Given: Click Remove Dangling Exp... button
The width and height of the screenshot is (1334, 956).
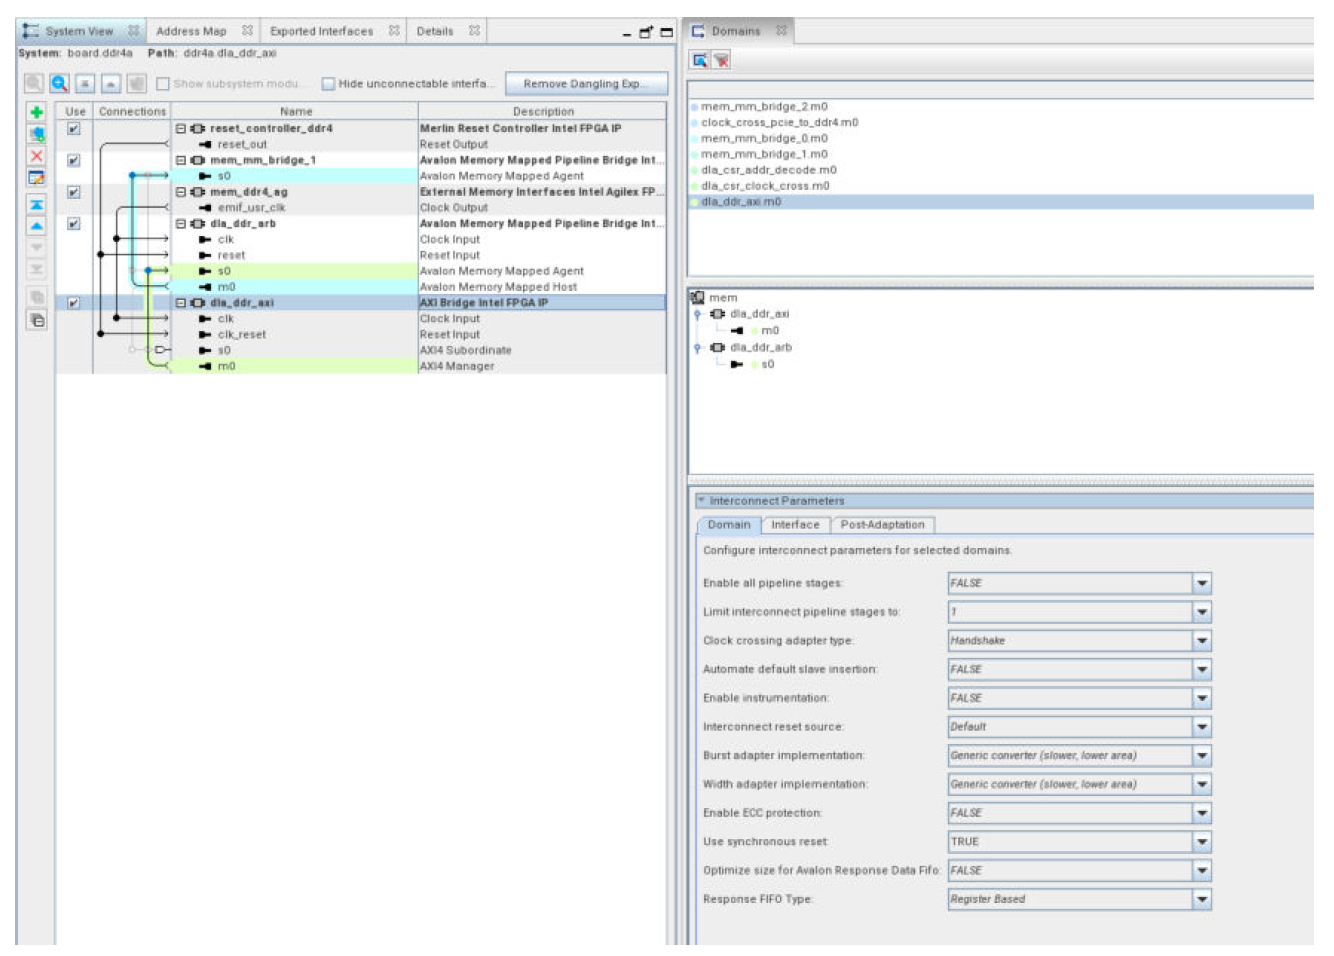Looking at the screenshot, I should click(x=585, y=84).
